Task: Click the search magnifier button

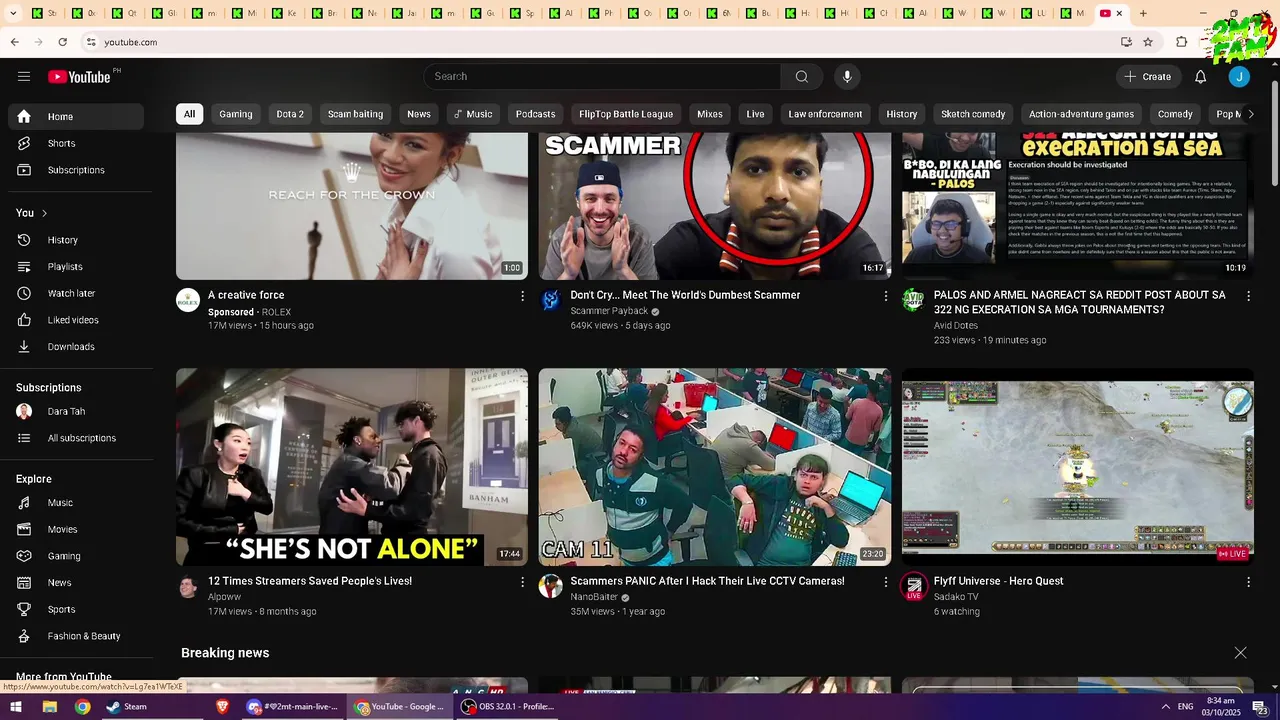Action: tap(801, 77)
